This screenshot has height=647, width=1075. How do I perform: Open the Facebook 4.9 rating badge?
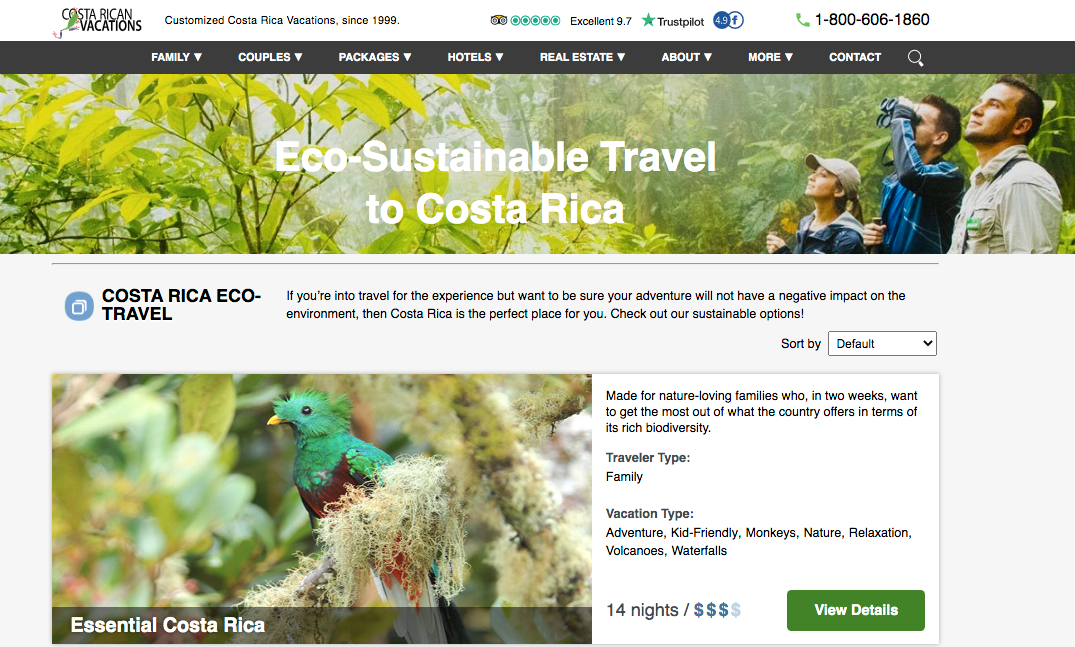click(728, 20)
